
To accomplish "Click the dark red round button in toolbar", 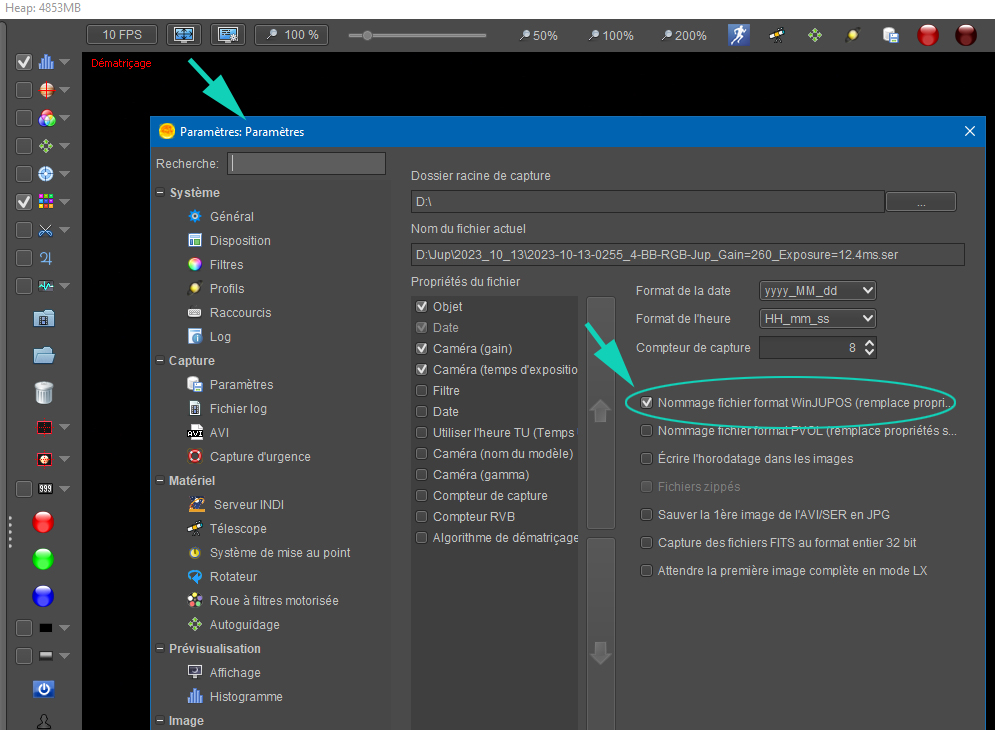I will [966, 35].
